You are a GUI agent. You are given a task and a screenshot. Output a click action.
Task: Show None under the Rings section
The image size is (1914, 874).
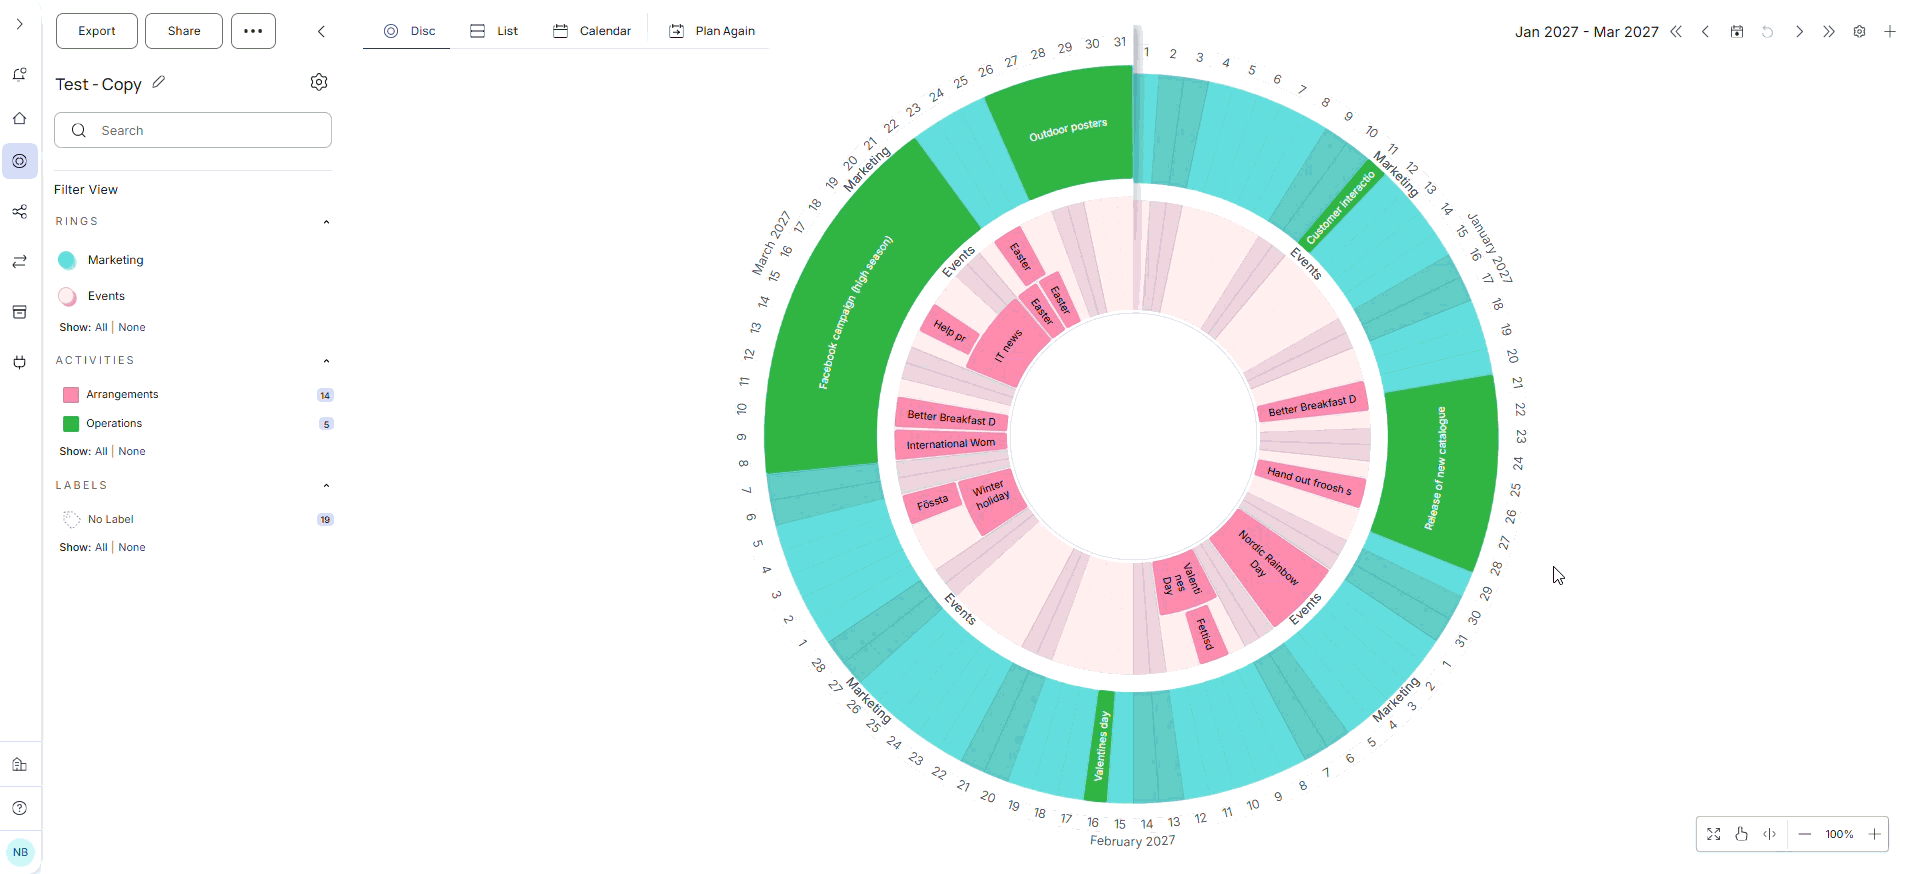132,327
